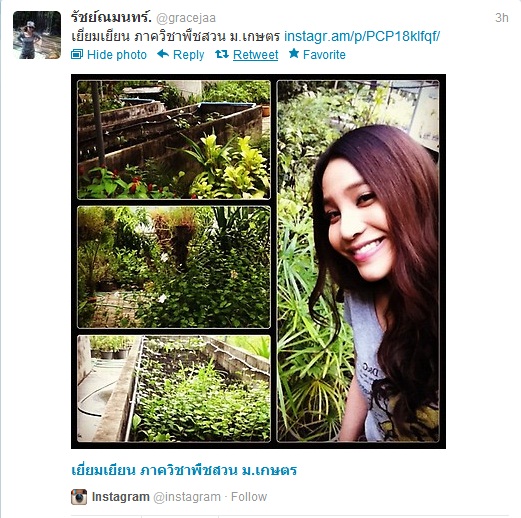
Task: Click the Hide photo icon
Action: pos(77,54)
